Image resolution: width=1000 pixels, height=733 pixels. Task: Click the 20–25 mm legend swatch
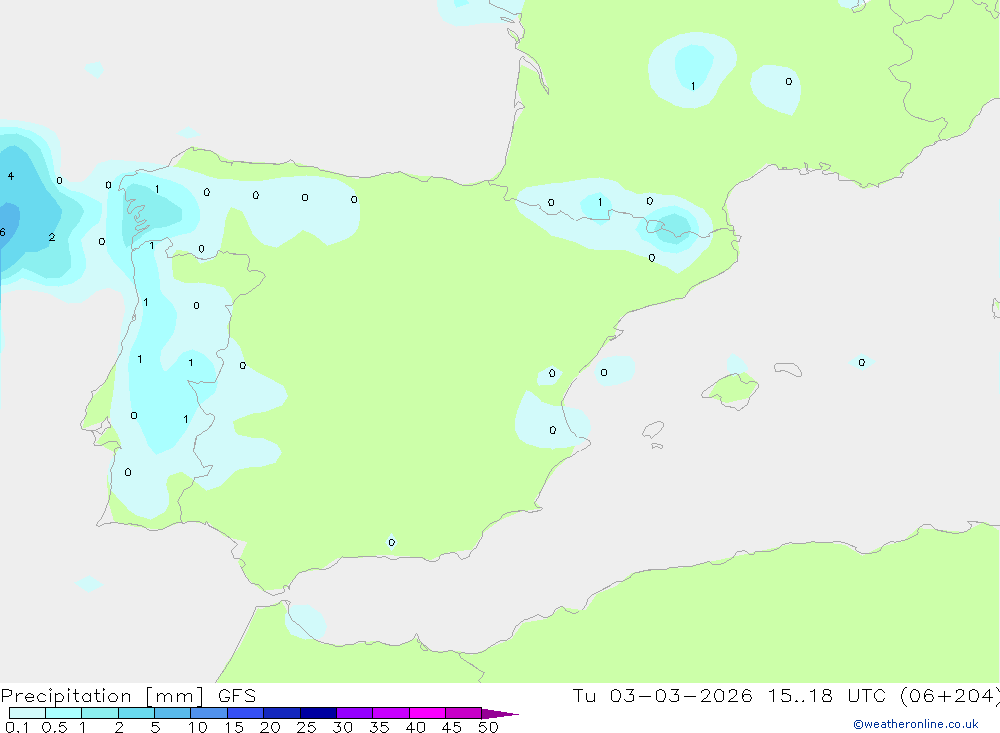[281, 713]
